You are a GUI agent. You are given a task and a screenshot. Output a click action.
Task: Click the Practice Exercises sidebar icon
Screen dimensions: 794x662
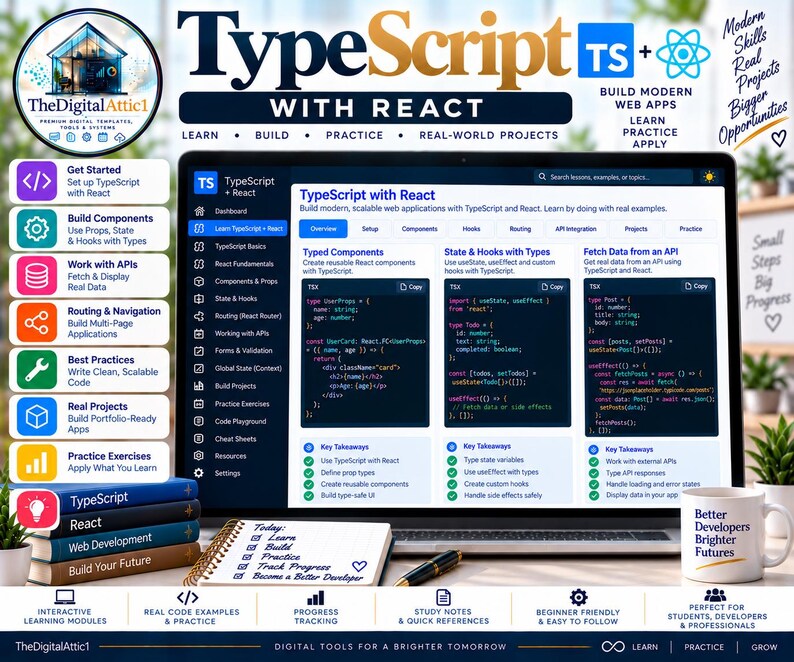pyautogui.click(x=199, y=404)
